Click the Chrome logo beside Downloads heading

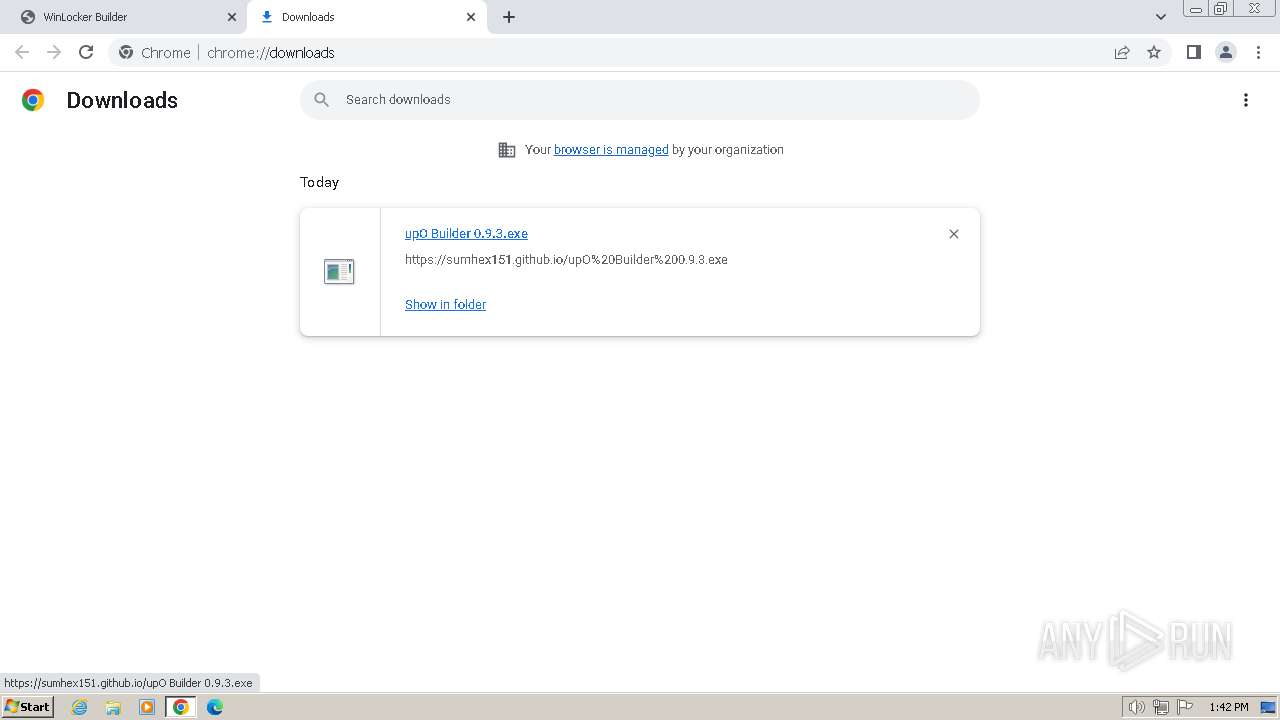[33, 100]
